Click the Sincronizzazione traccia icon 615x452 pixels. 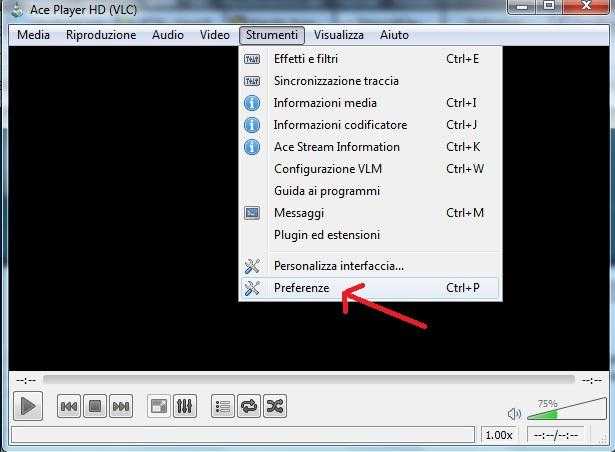(252, 81)
